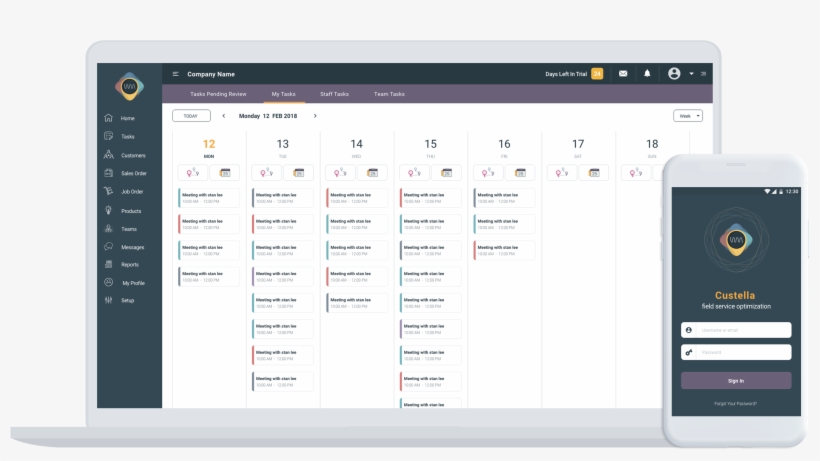Click the Days Left in Trial badge 24
Viewport: 820px width, 461px height.
tap(597, 74)
